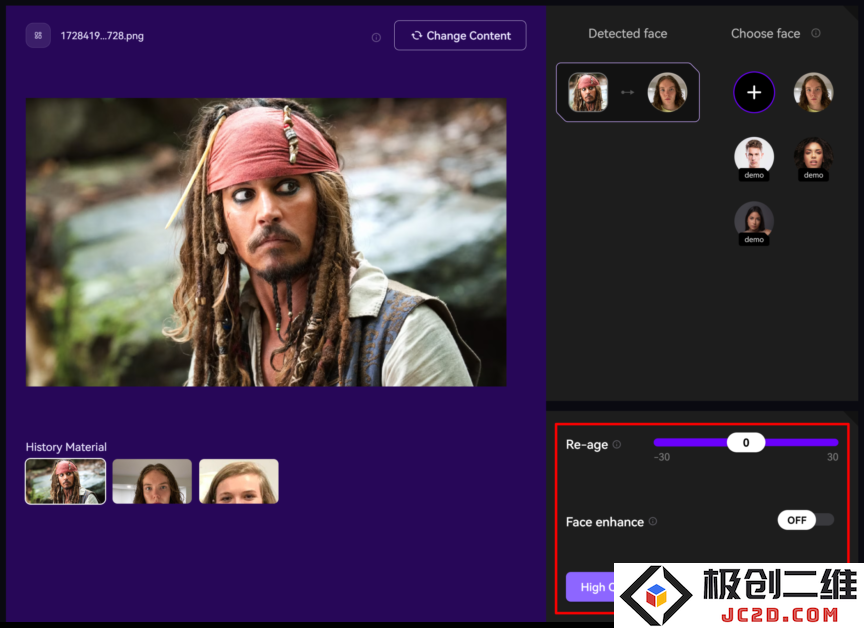The width and height of the screenshot is (864, 628).
Task: Select the blonde woman thumbnail in History Material
Action: coord(239,481)
